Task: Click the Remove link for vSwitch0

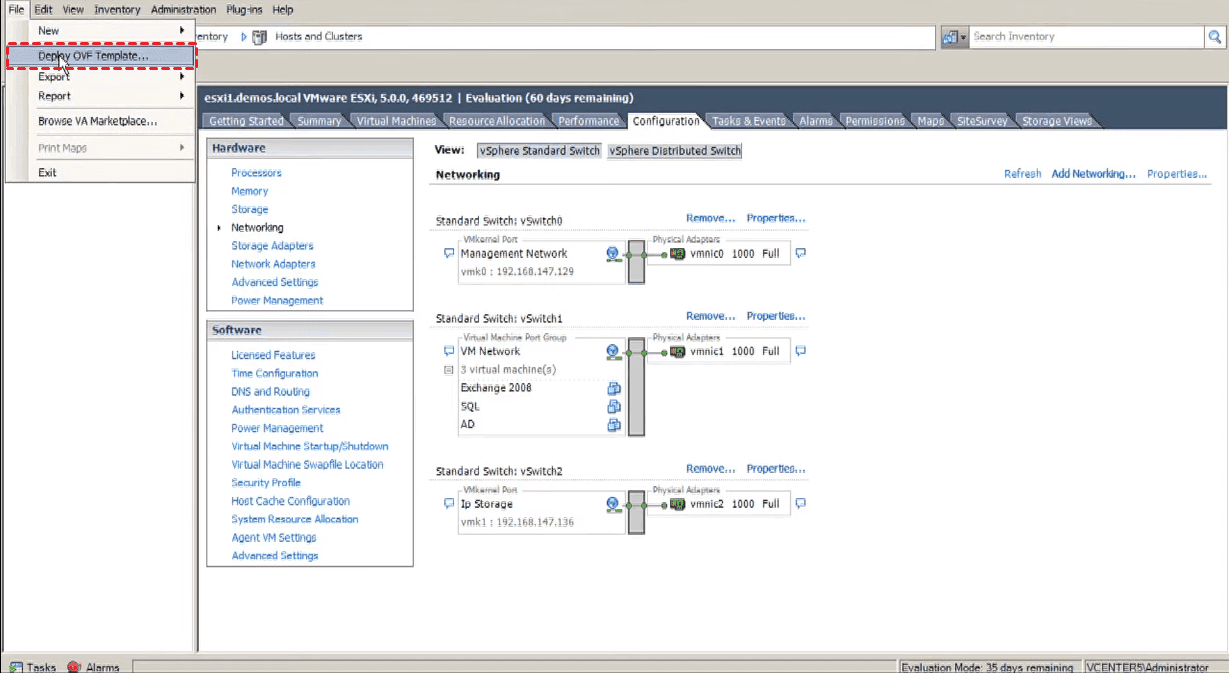Action: 710,218
